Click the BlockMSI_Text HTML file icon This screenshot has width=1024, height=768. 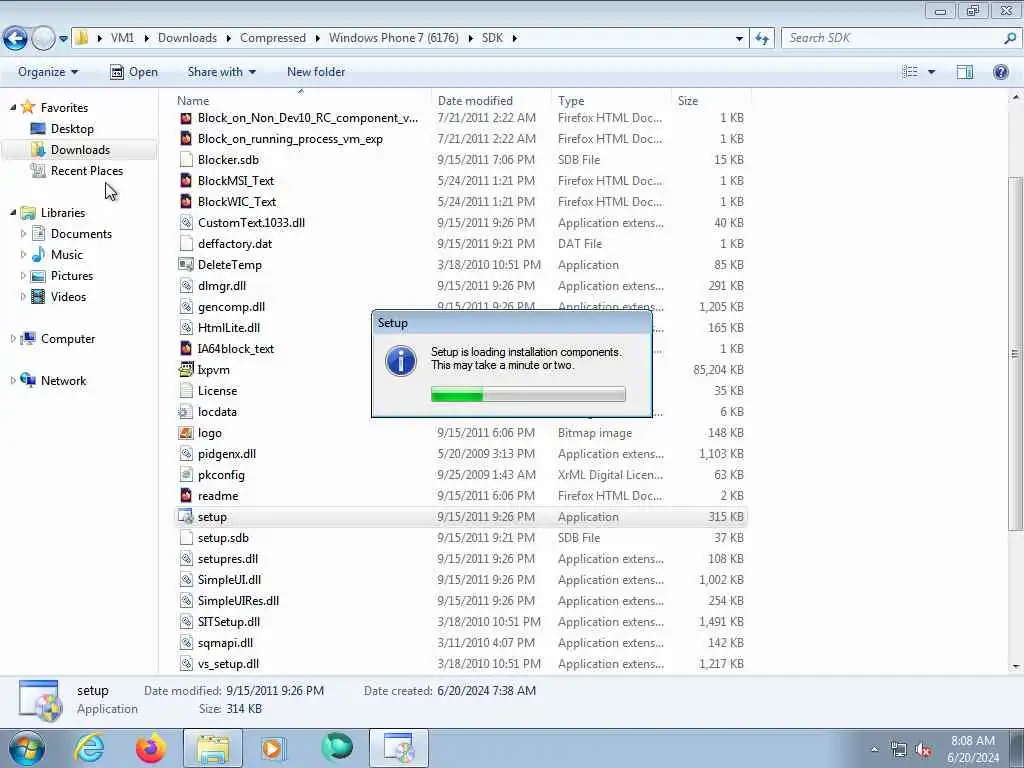pos(186,180)
